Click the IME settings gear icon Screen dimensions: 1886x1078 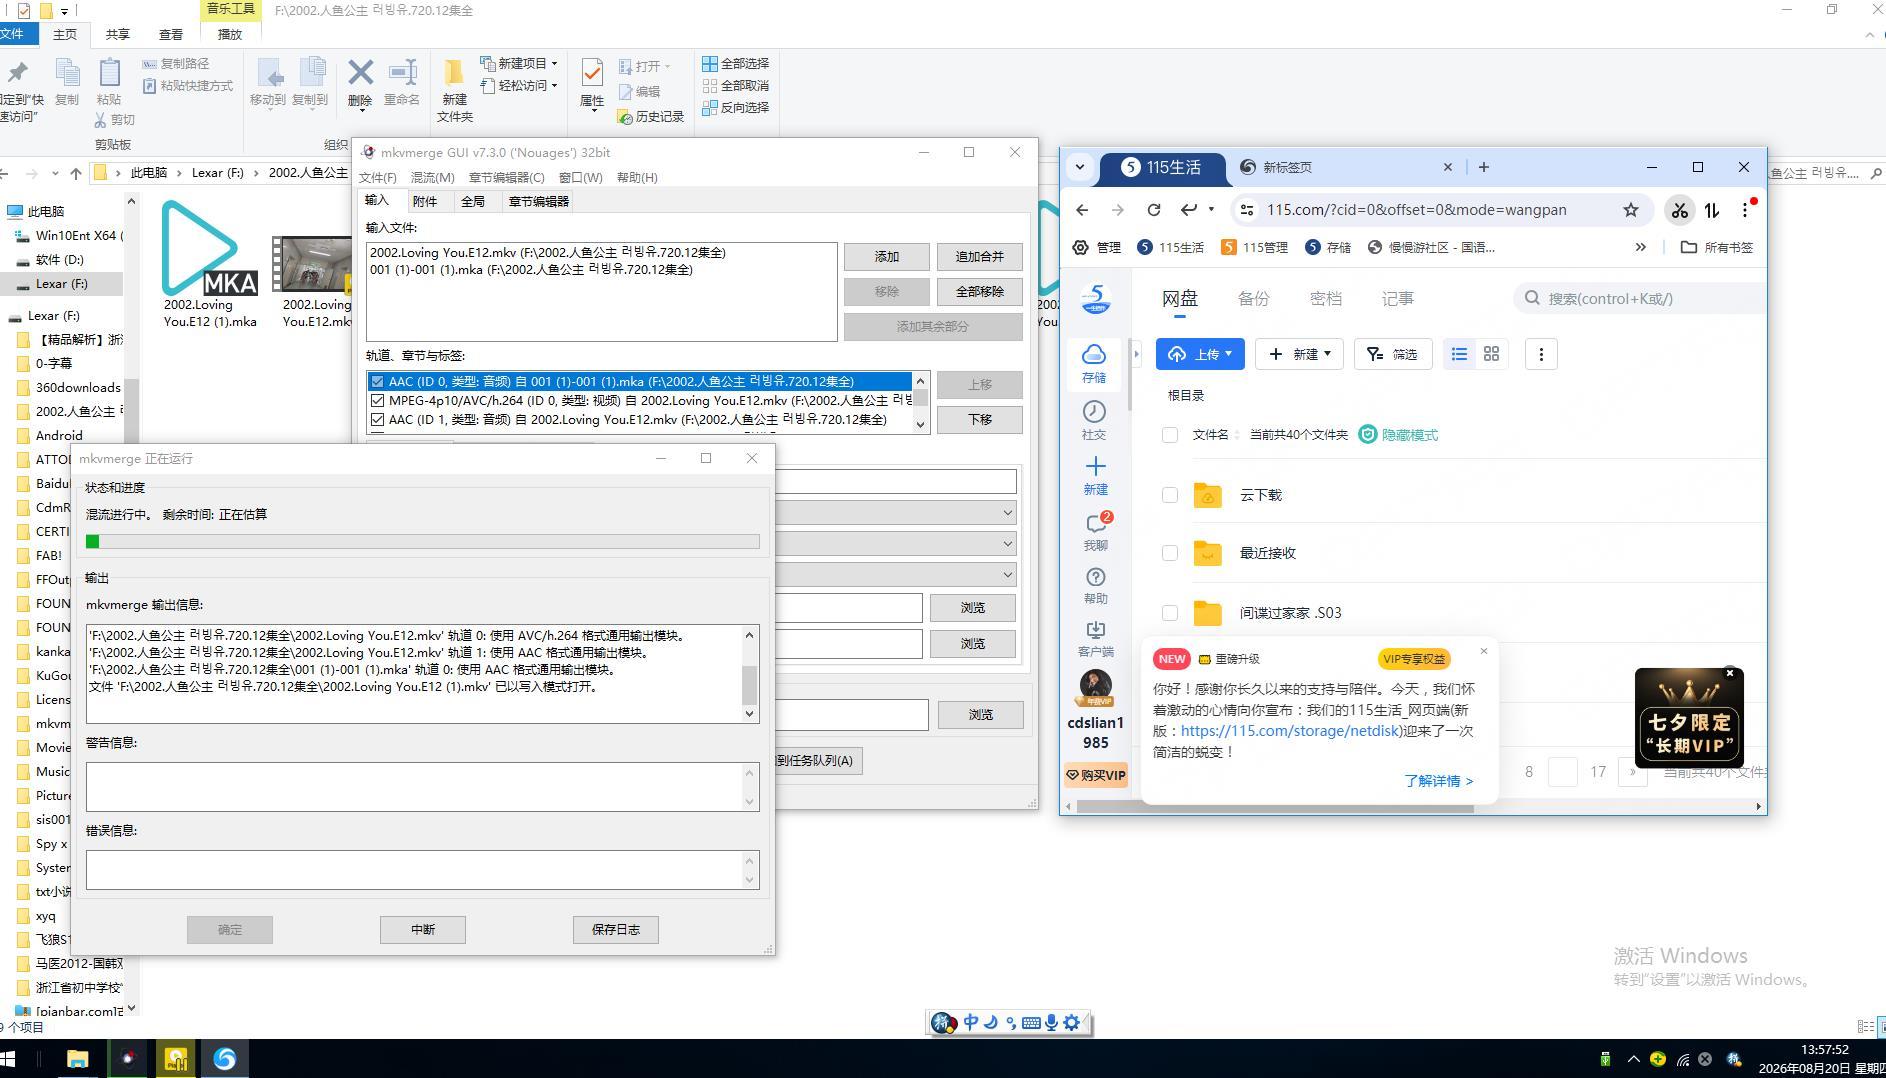tap(1072, 1023)
